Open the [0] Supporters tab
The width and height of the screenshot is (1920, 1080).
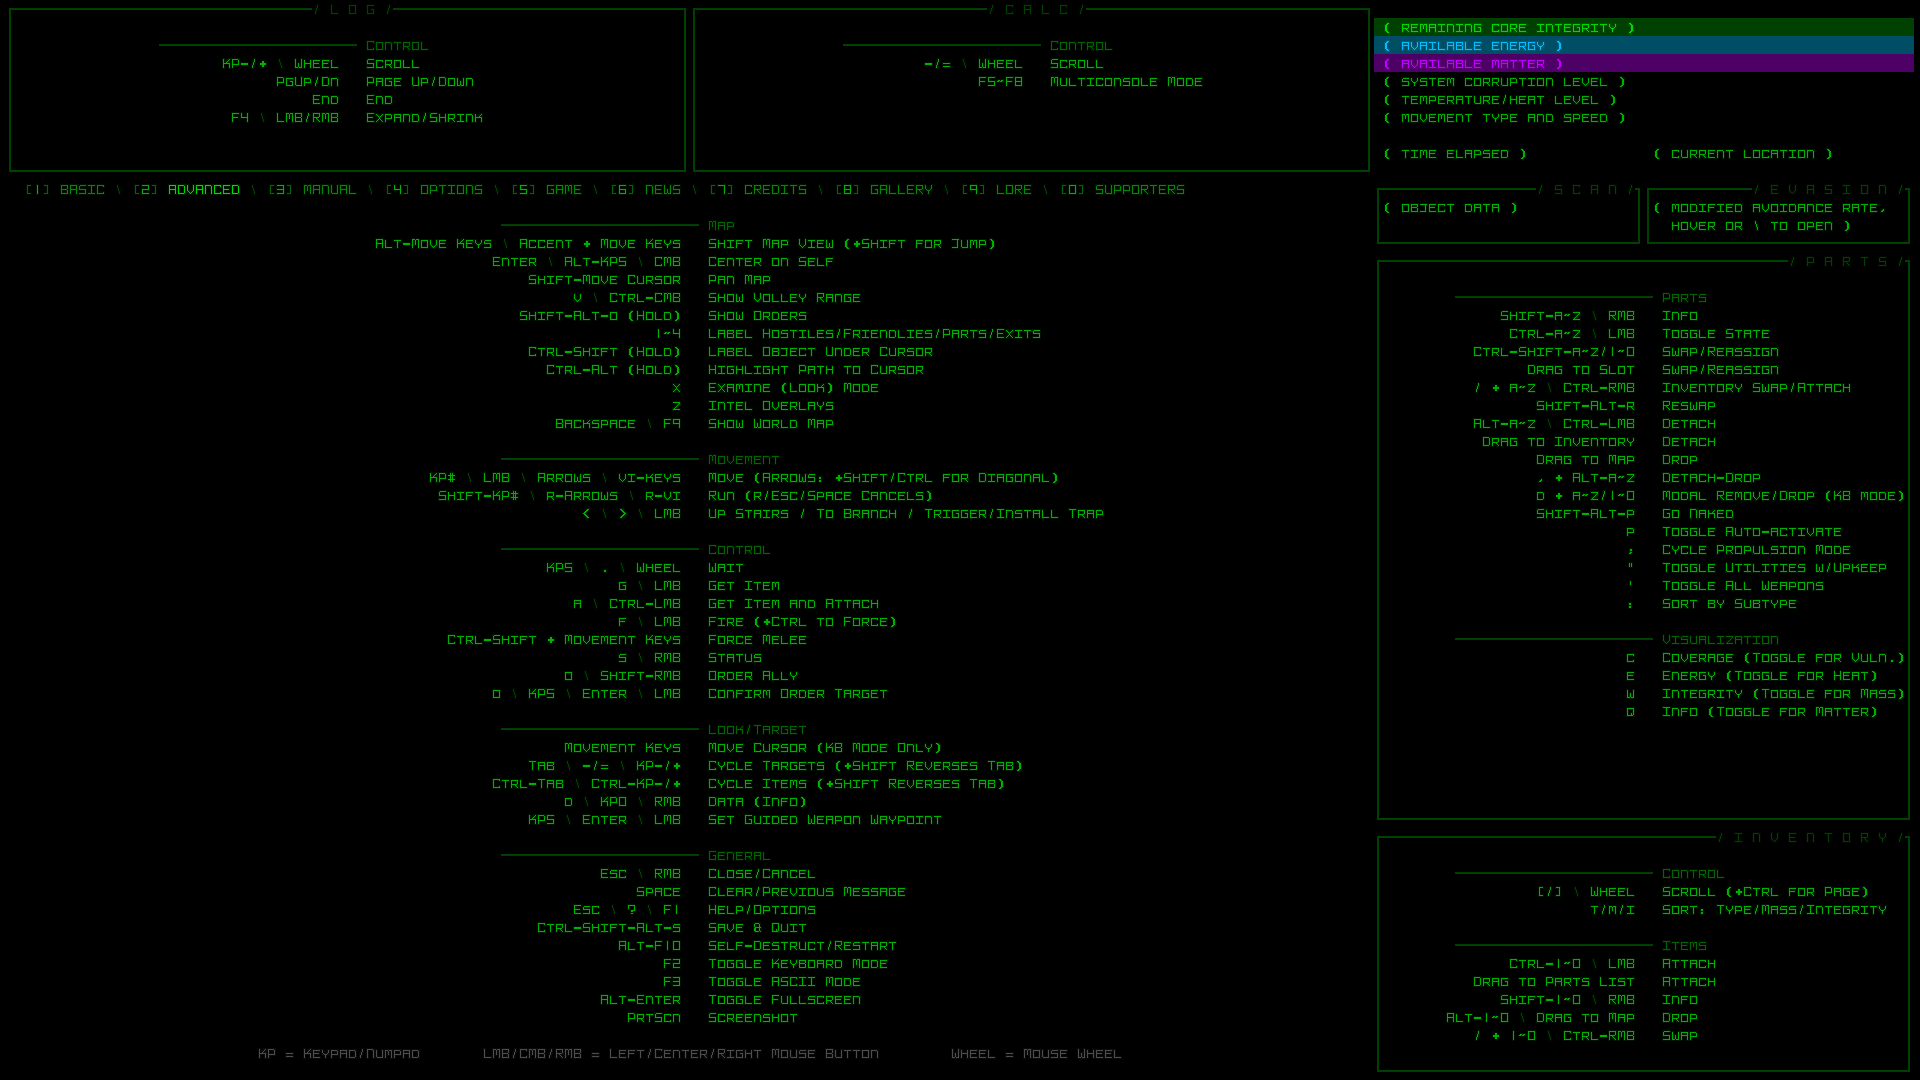pos(1122,190)
